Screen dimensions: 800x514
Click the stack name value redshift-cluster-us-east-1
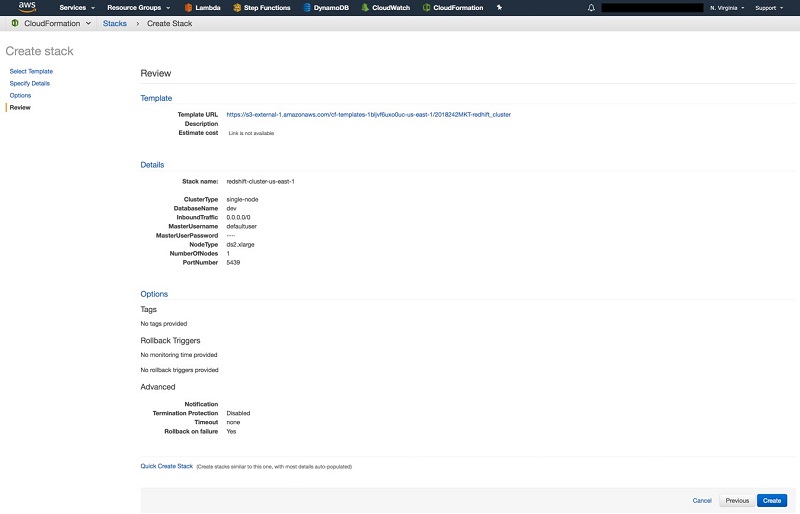260,182
